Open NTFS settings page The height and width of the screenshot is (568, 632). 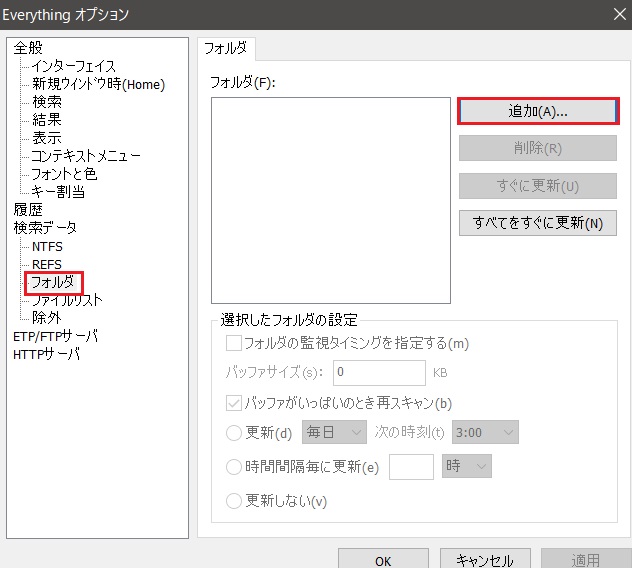click(47, 246)
